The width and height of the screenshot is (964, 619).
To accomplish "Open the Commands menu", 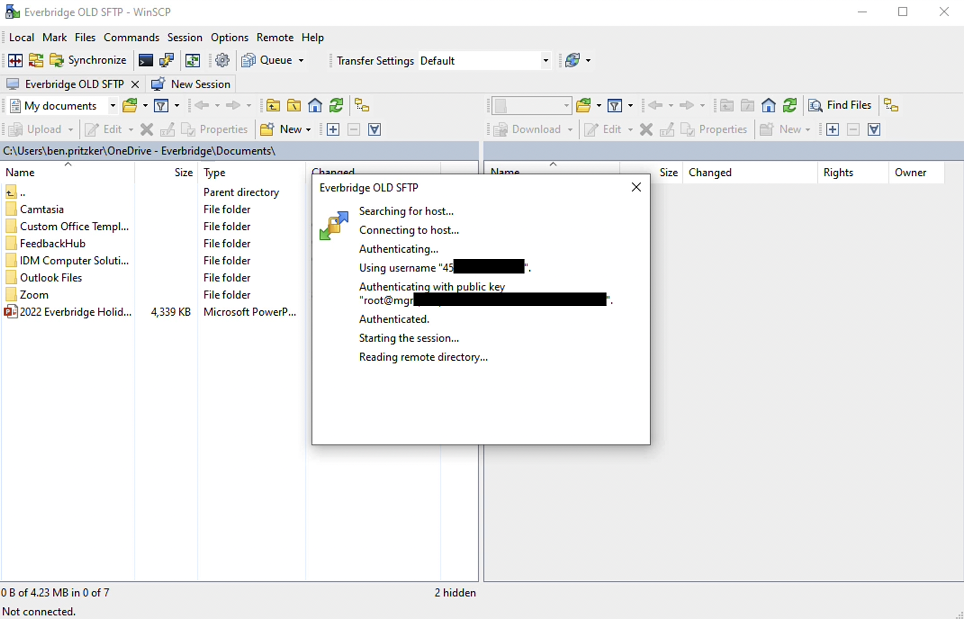I will coord(131,38).
